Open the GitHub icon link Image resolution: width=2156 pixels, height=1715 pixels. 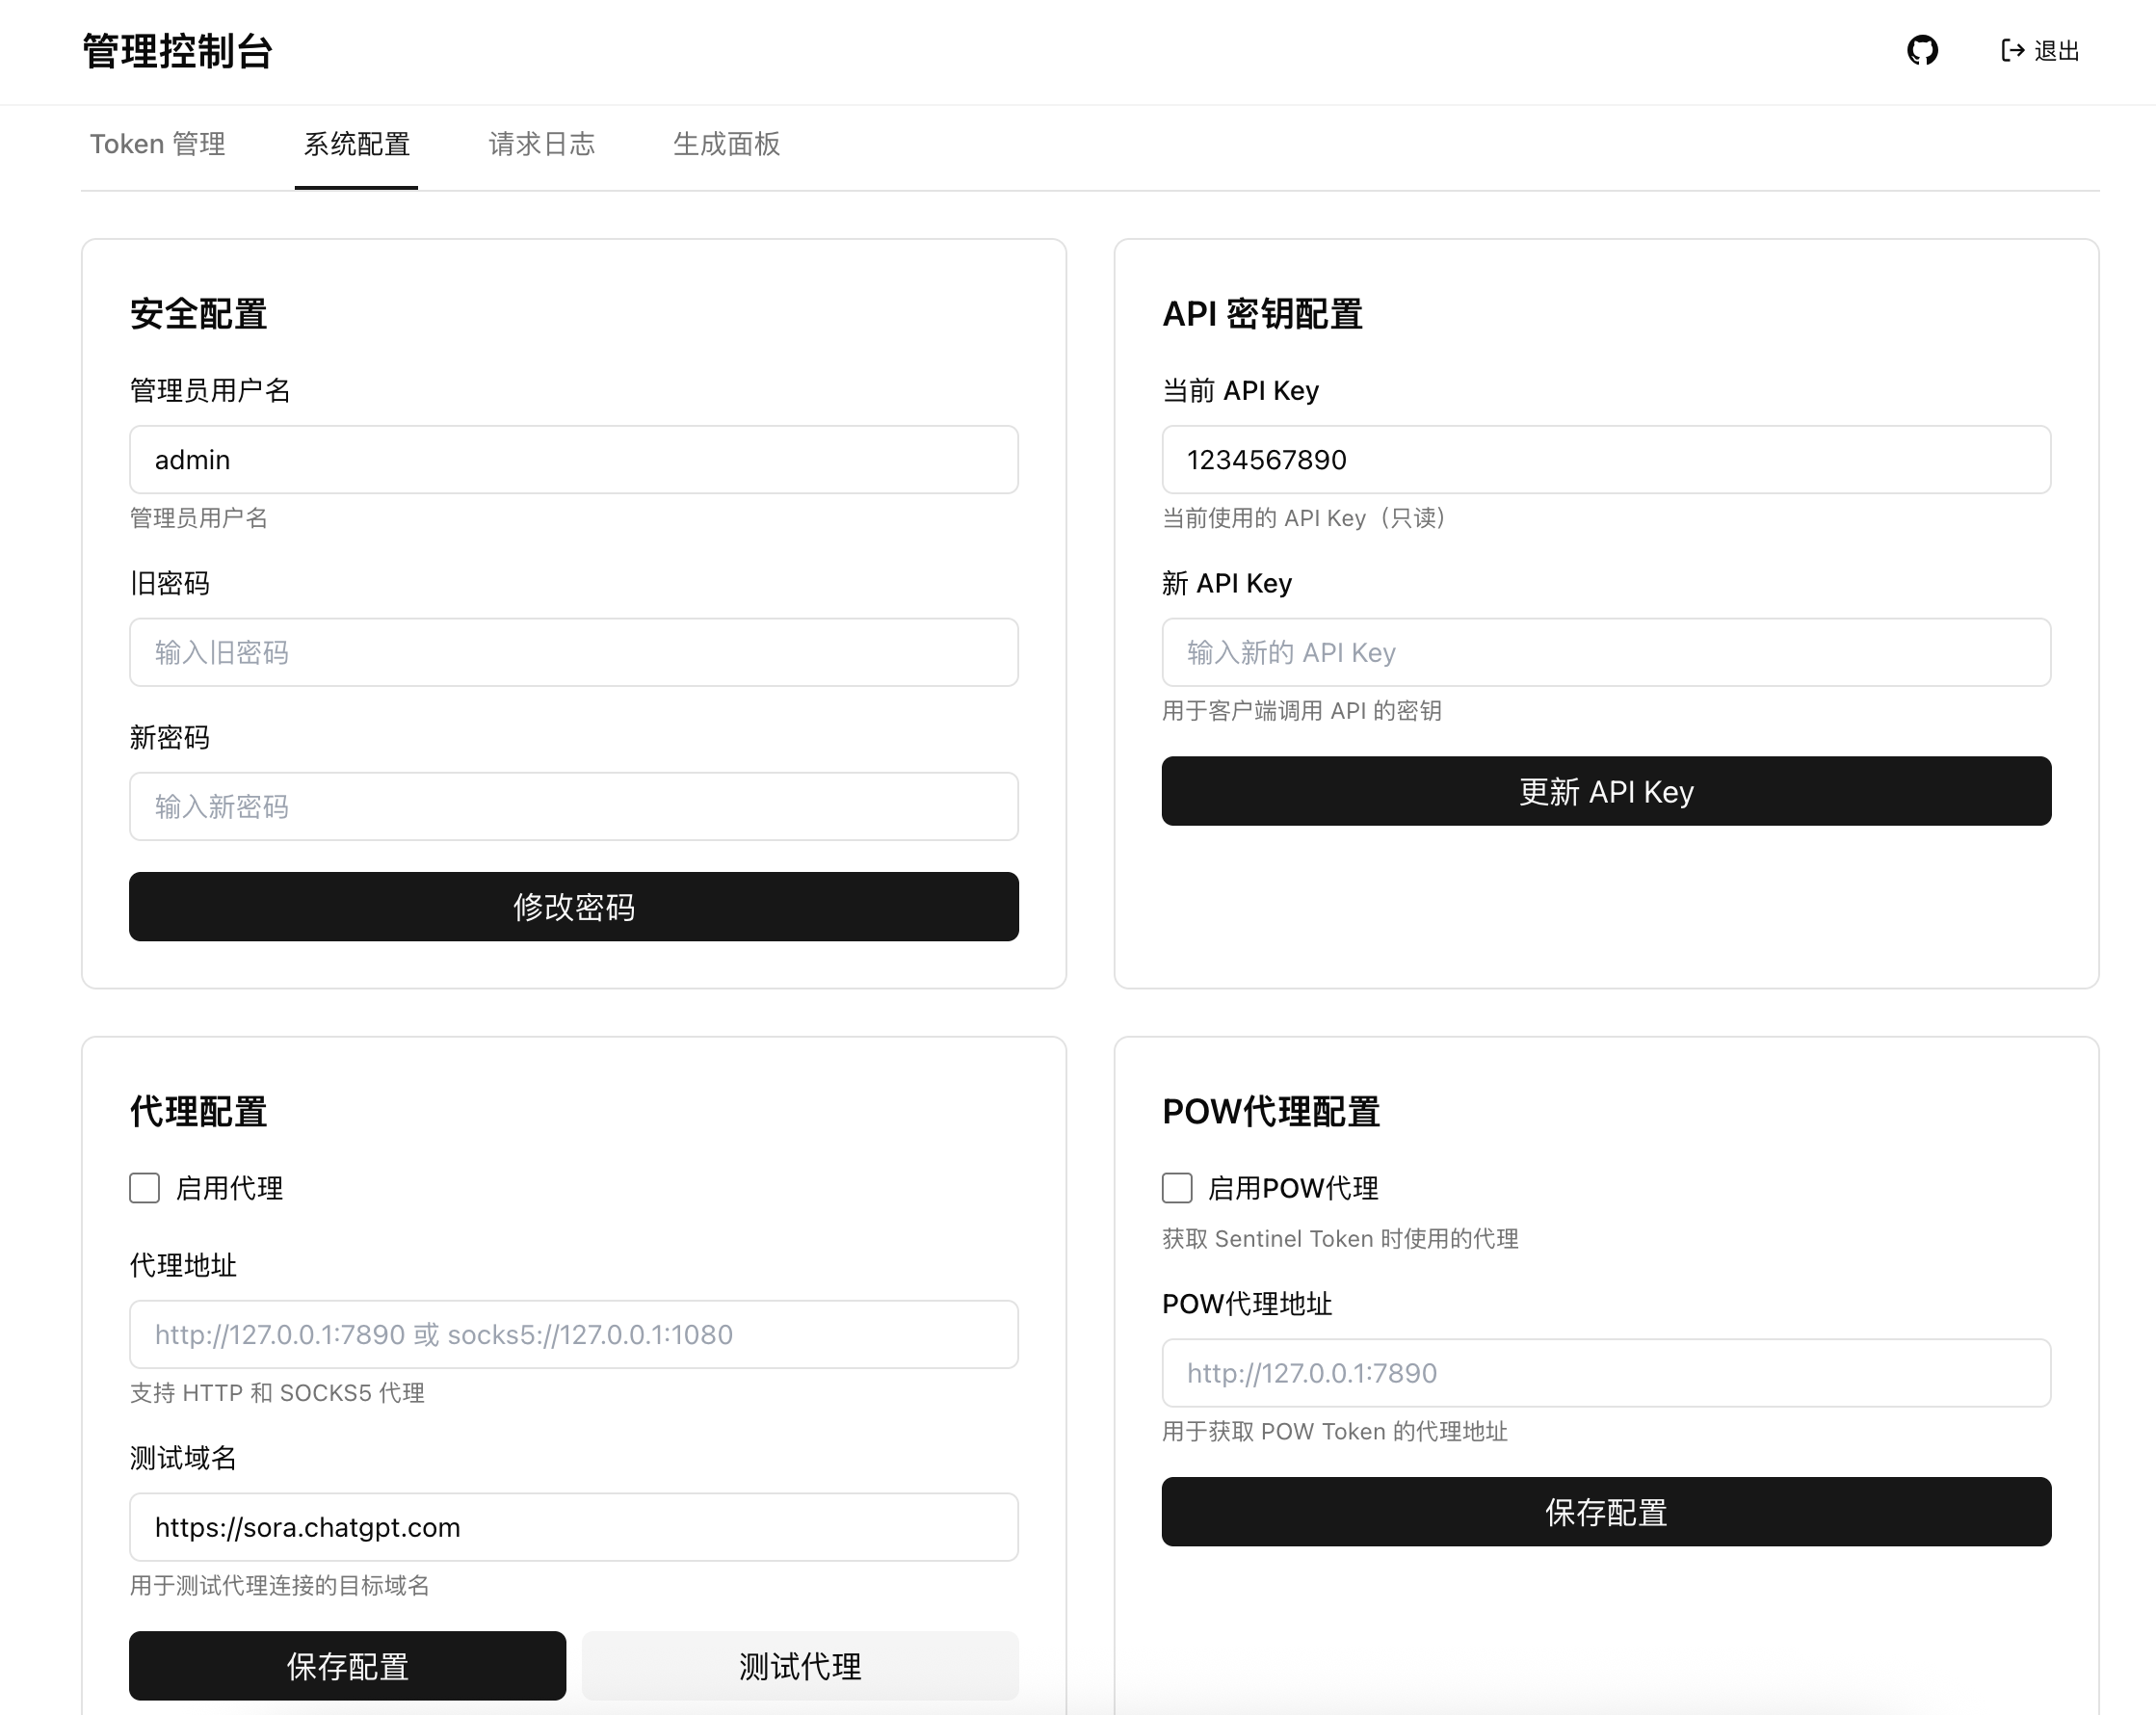[x=1921, y=50]
